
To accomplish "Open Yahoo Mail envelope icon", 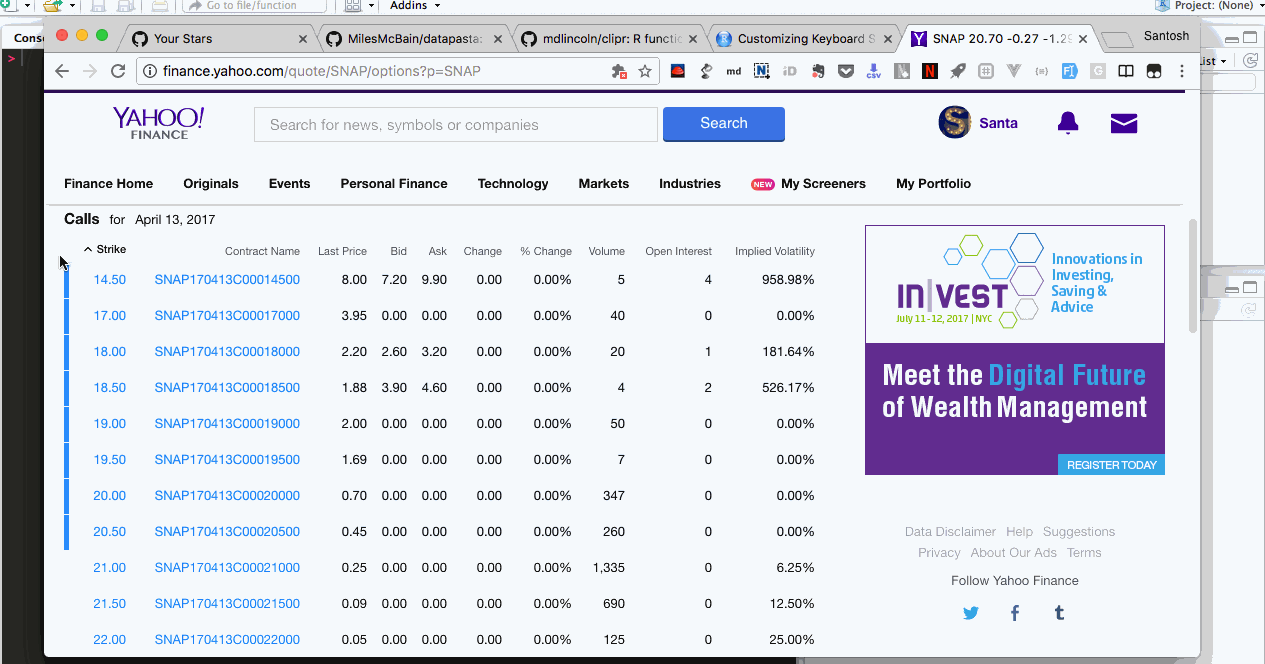I will click(1124, 123).
